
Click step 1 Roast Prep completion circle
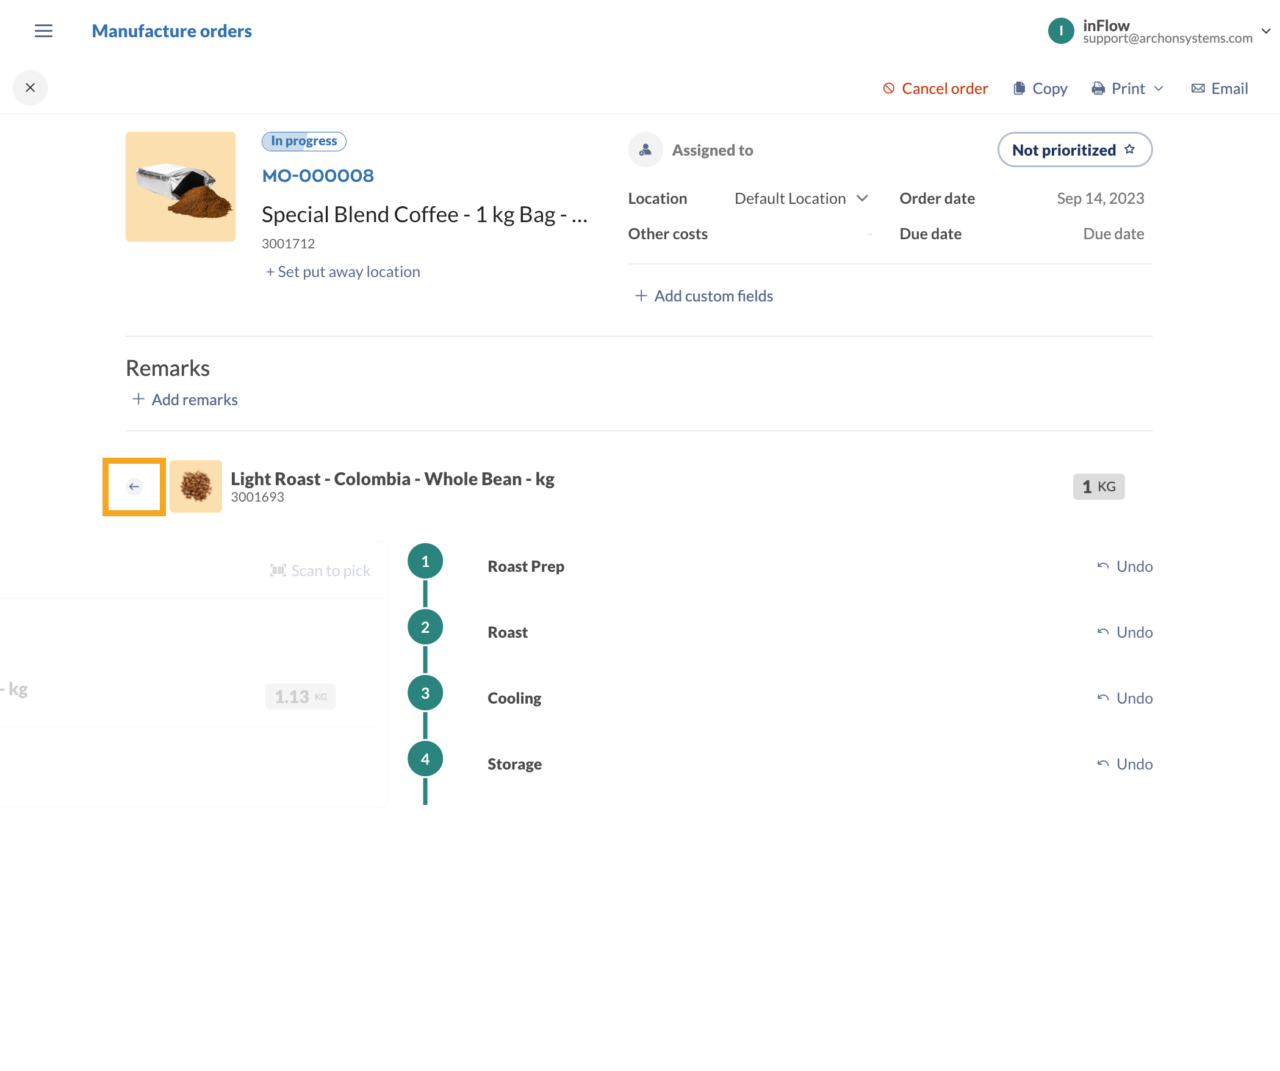tap(425, 561)
